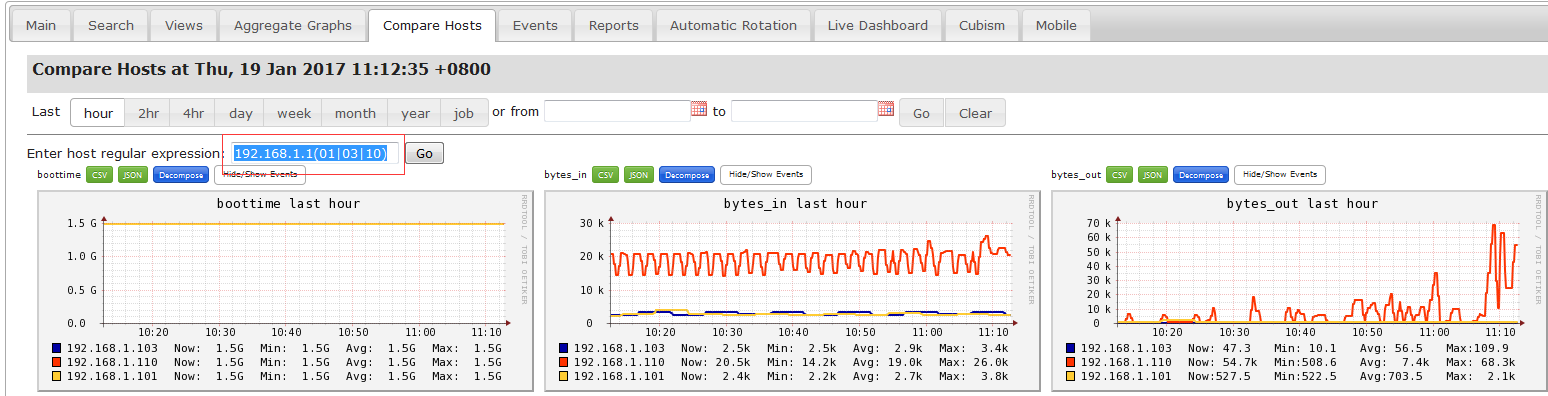Screen dimensions: 1548x396
Task: Open the Live Dashboard tab
Action: point(878,25)
